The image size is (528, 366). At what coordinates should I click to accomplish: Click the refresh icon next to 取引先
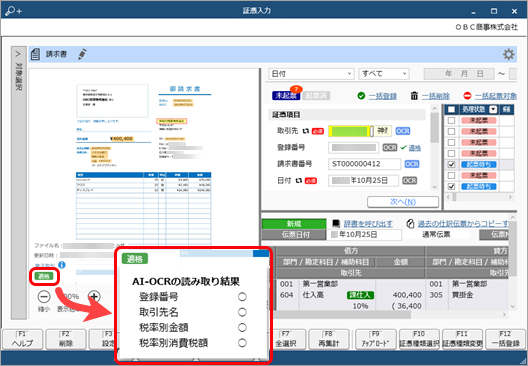[x=305, y=131]
